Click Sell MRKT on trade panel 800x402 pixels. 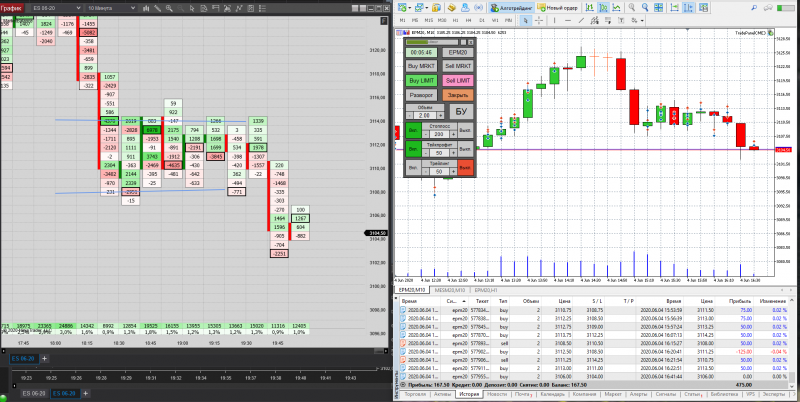coord(458,66)
